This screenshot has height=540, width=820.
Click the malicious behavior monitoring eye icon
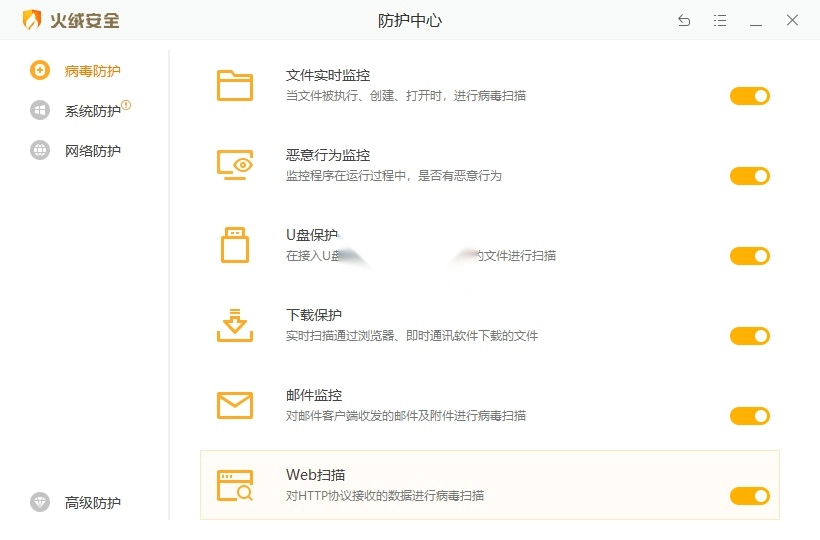tap(235, 165)
